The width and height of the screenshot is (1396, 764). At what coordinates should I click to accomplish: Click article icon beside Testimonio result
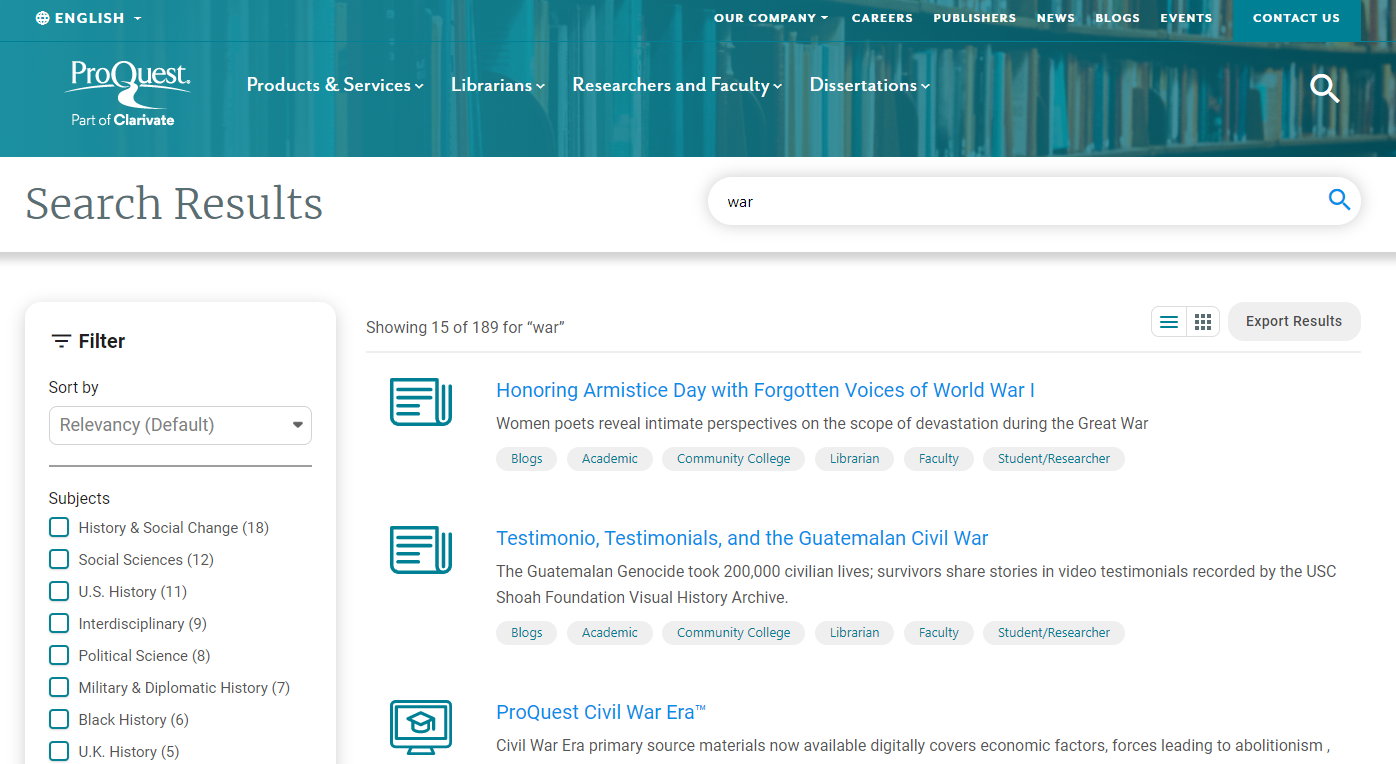[421, 549]
